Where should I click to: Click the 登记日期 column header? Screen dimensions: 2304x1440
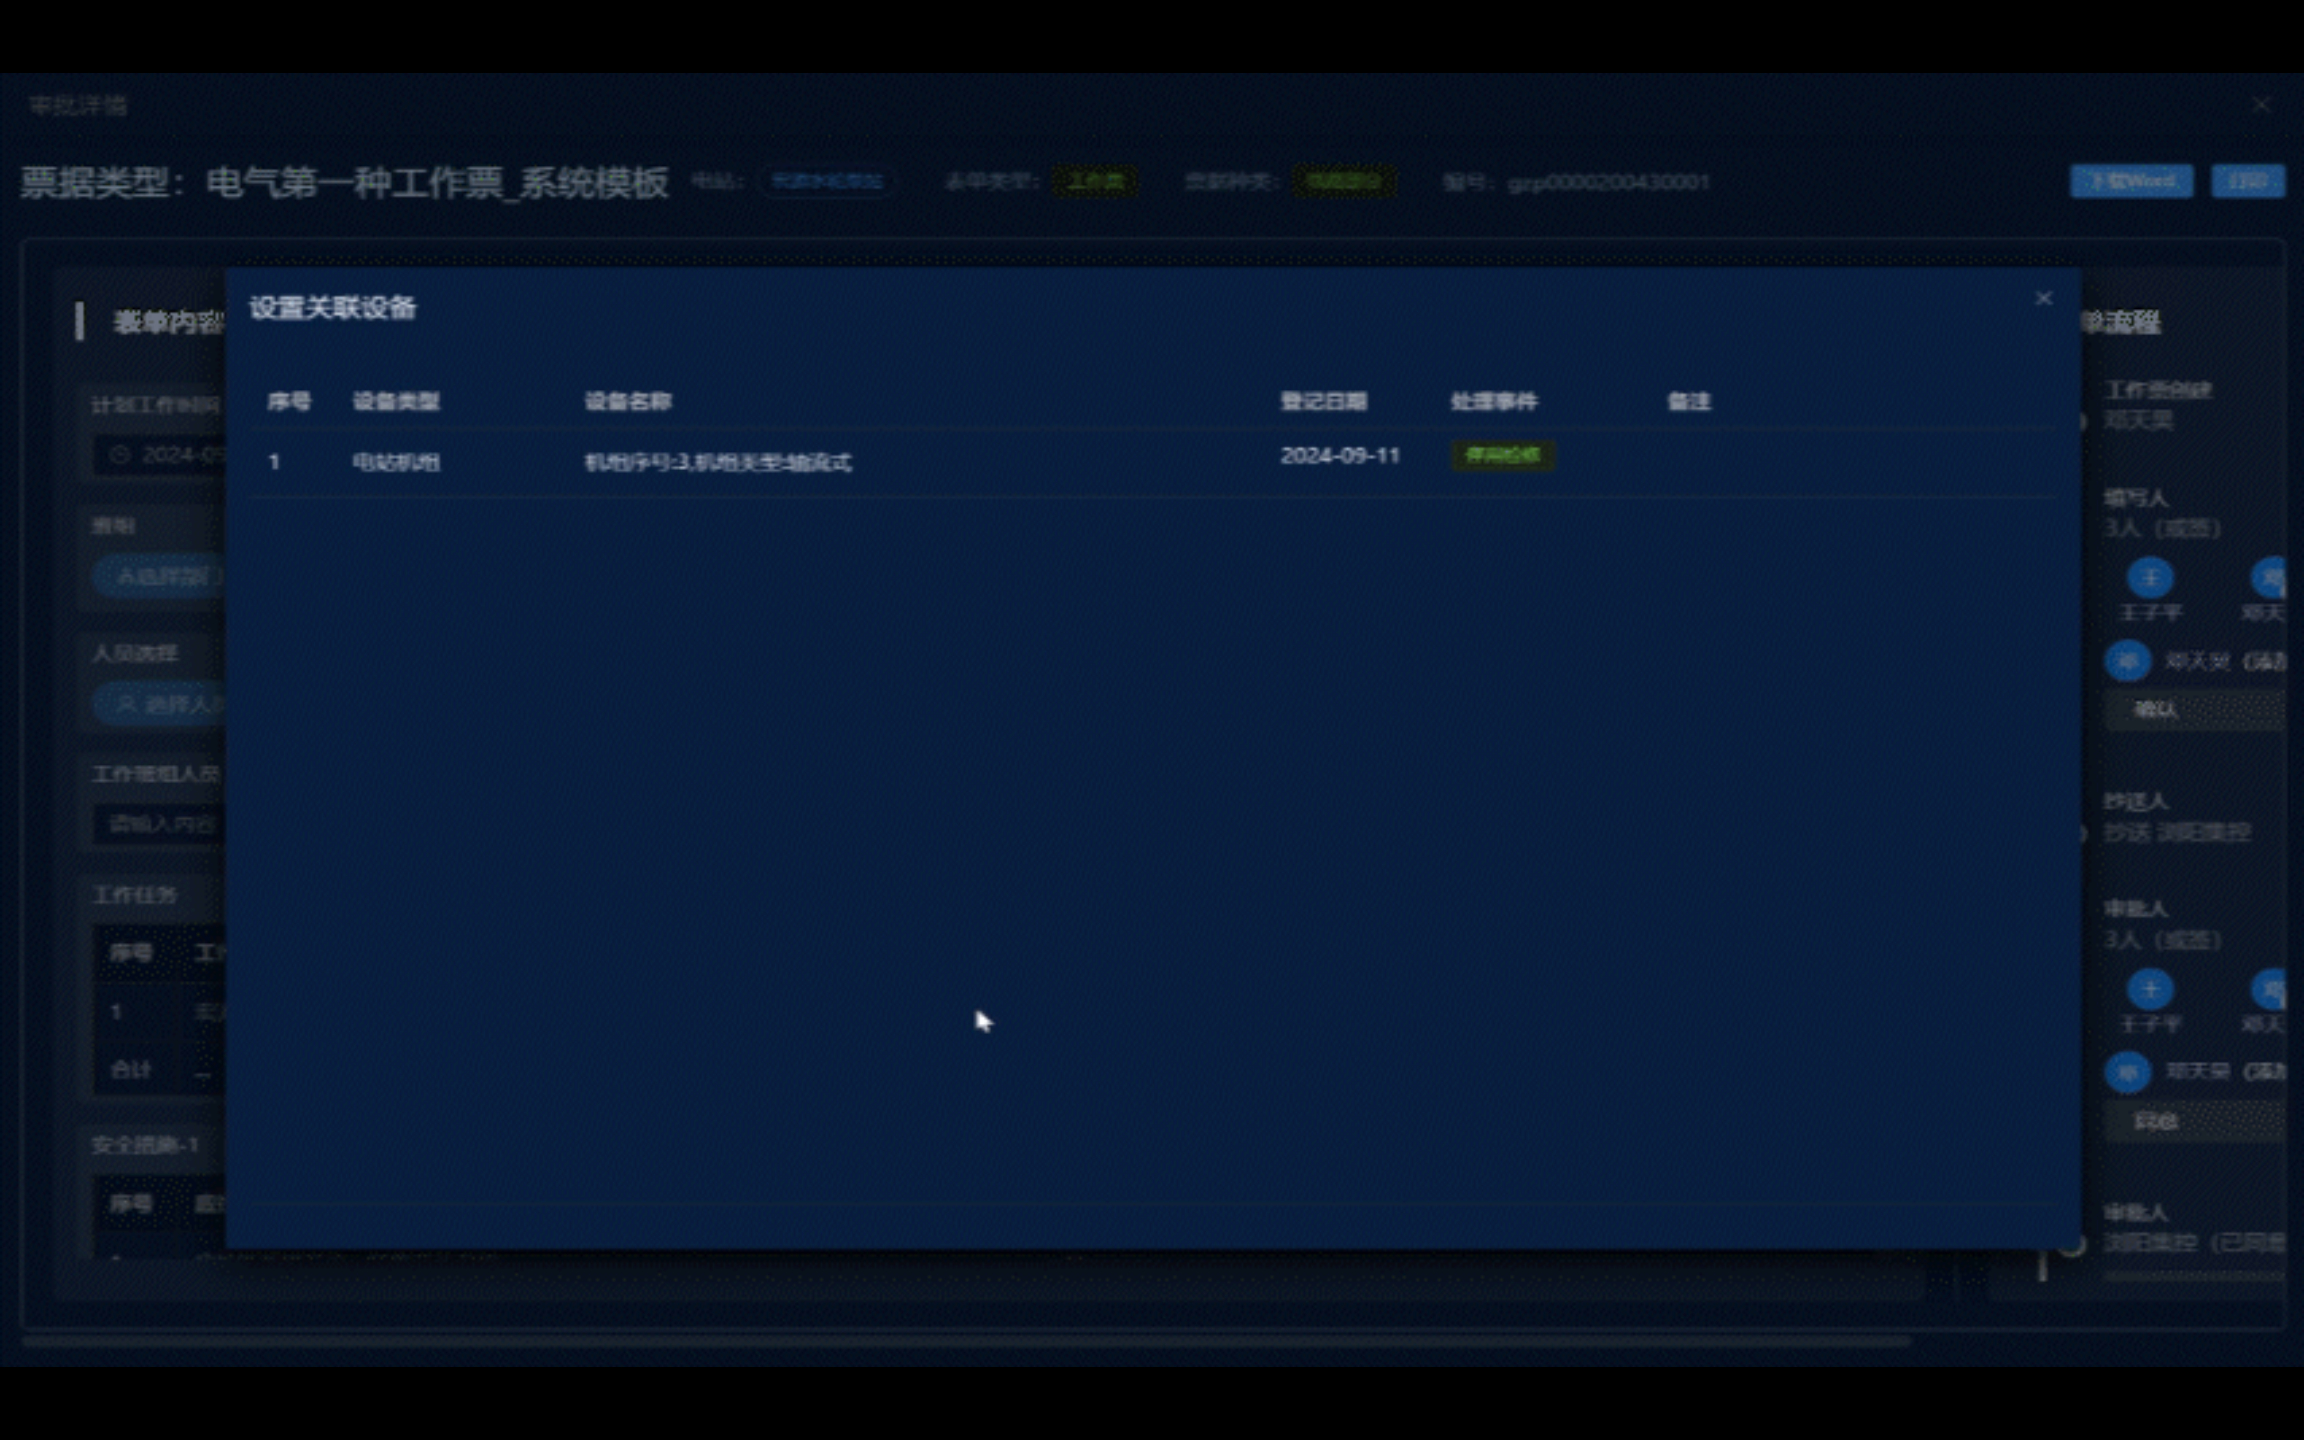(1323, 402)
